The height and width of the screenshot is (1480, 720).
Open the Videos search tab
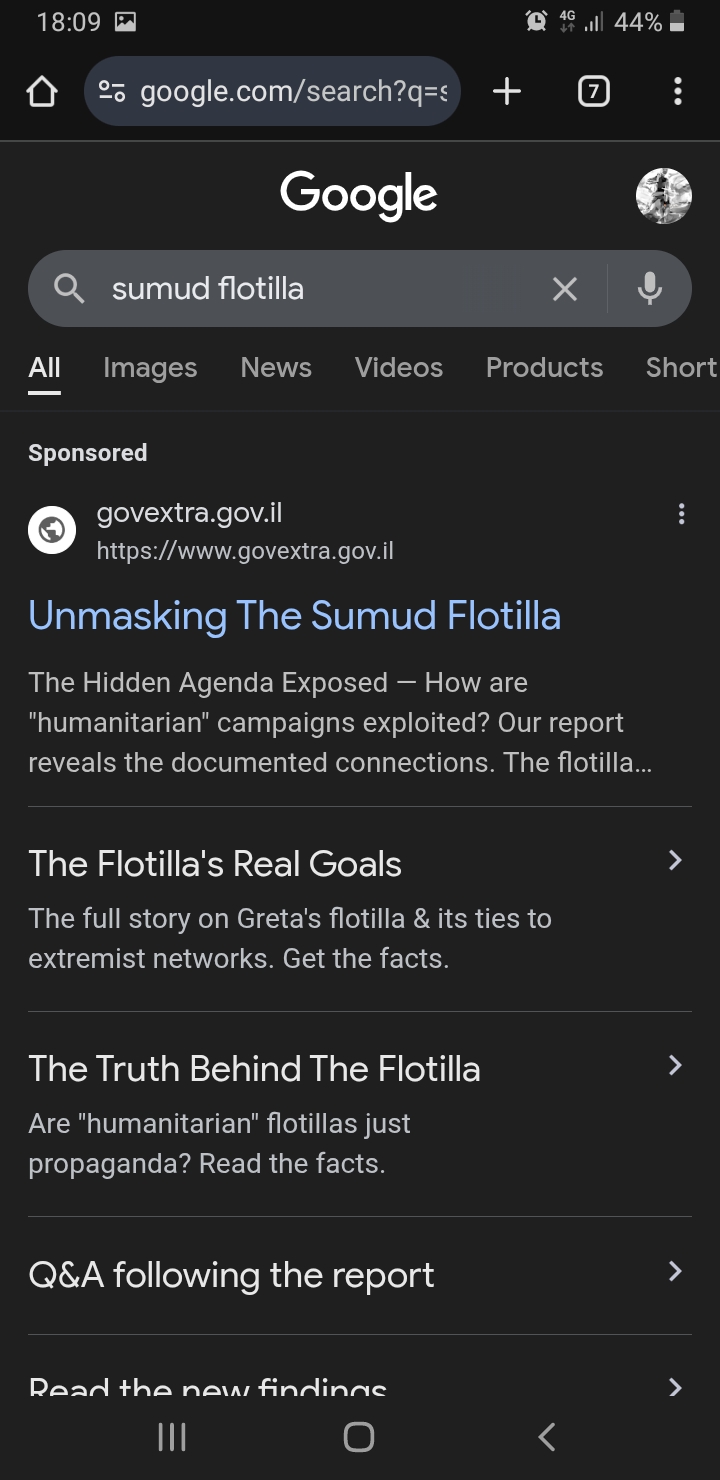click(x=398, y=368)
